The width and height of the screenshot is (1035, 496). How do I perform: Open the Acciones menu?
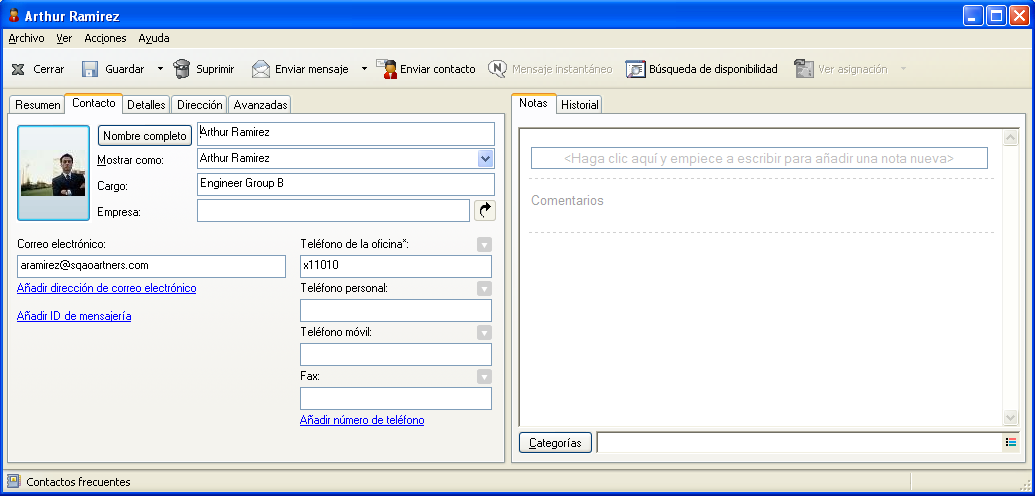105,38
